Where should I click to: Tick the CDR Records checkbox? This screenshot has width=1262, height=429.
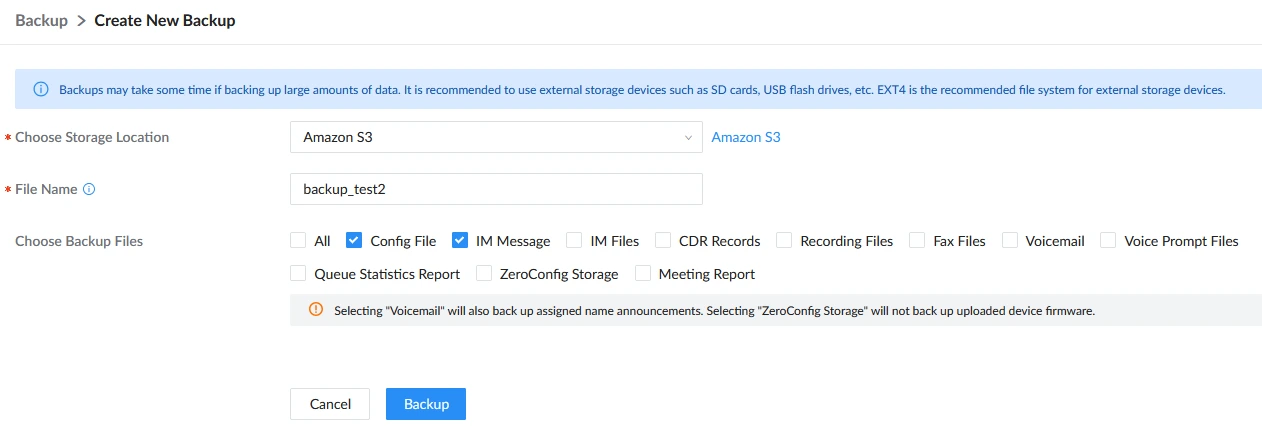[662, 240]
